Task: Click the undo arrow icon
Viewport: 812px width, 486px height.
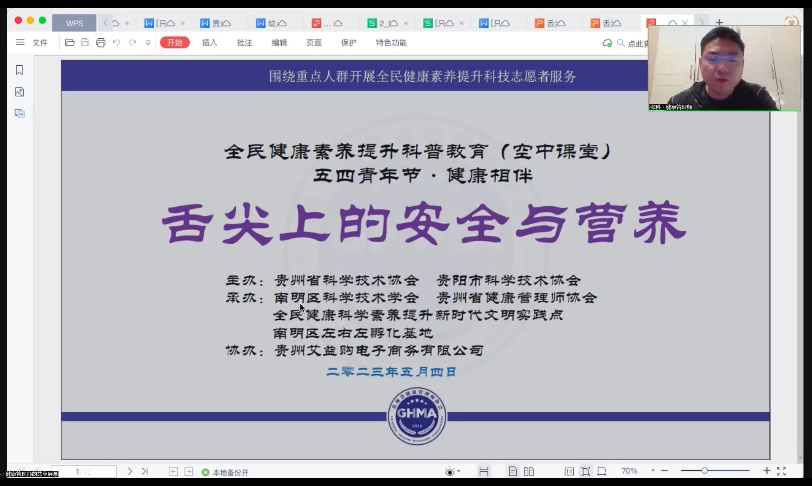Action: 117,42
